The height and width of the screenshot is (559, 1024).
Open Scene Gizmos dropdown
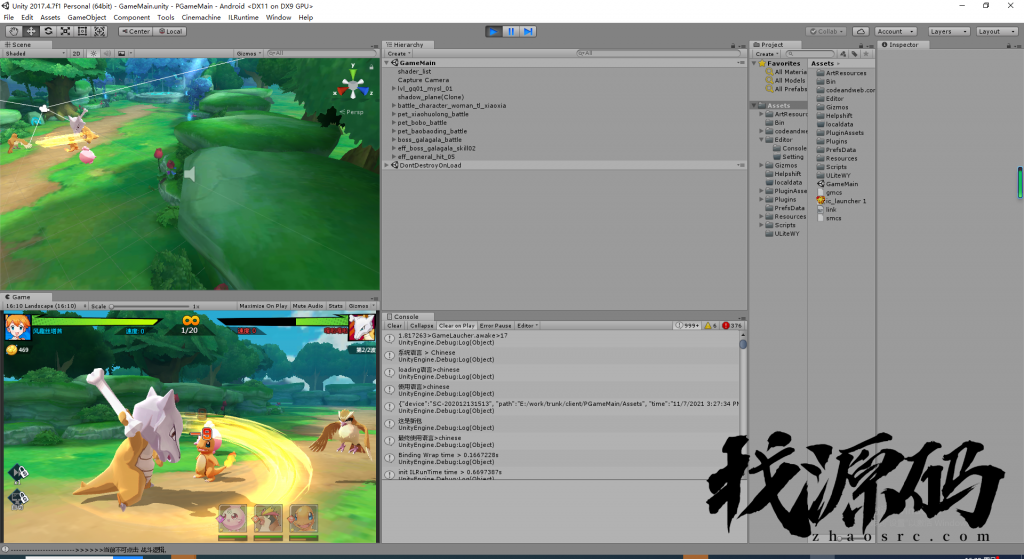[248, 54]
